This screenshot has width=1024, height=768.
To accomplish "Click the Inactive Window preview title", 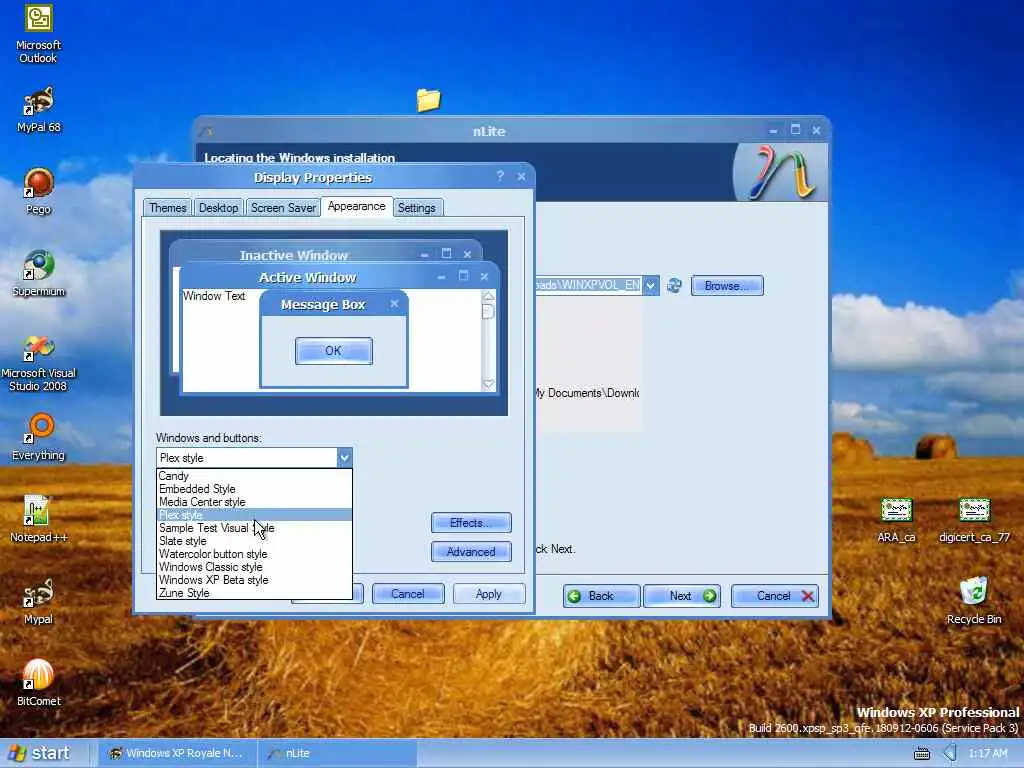I will [x=294, y=255].
